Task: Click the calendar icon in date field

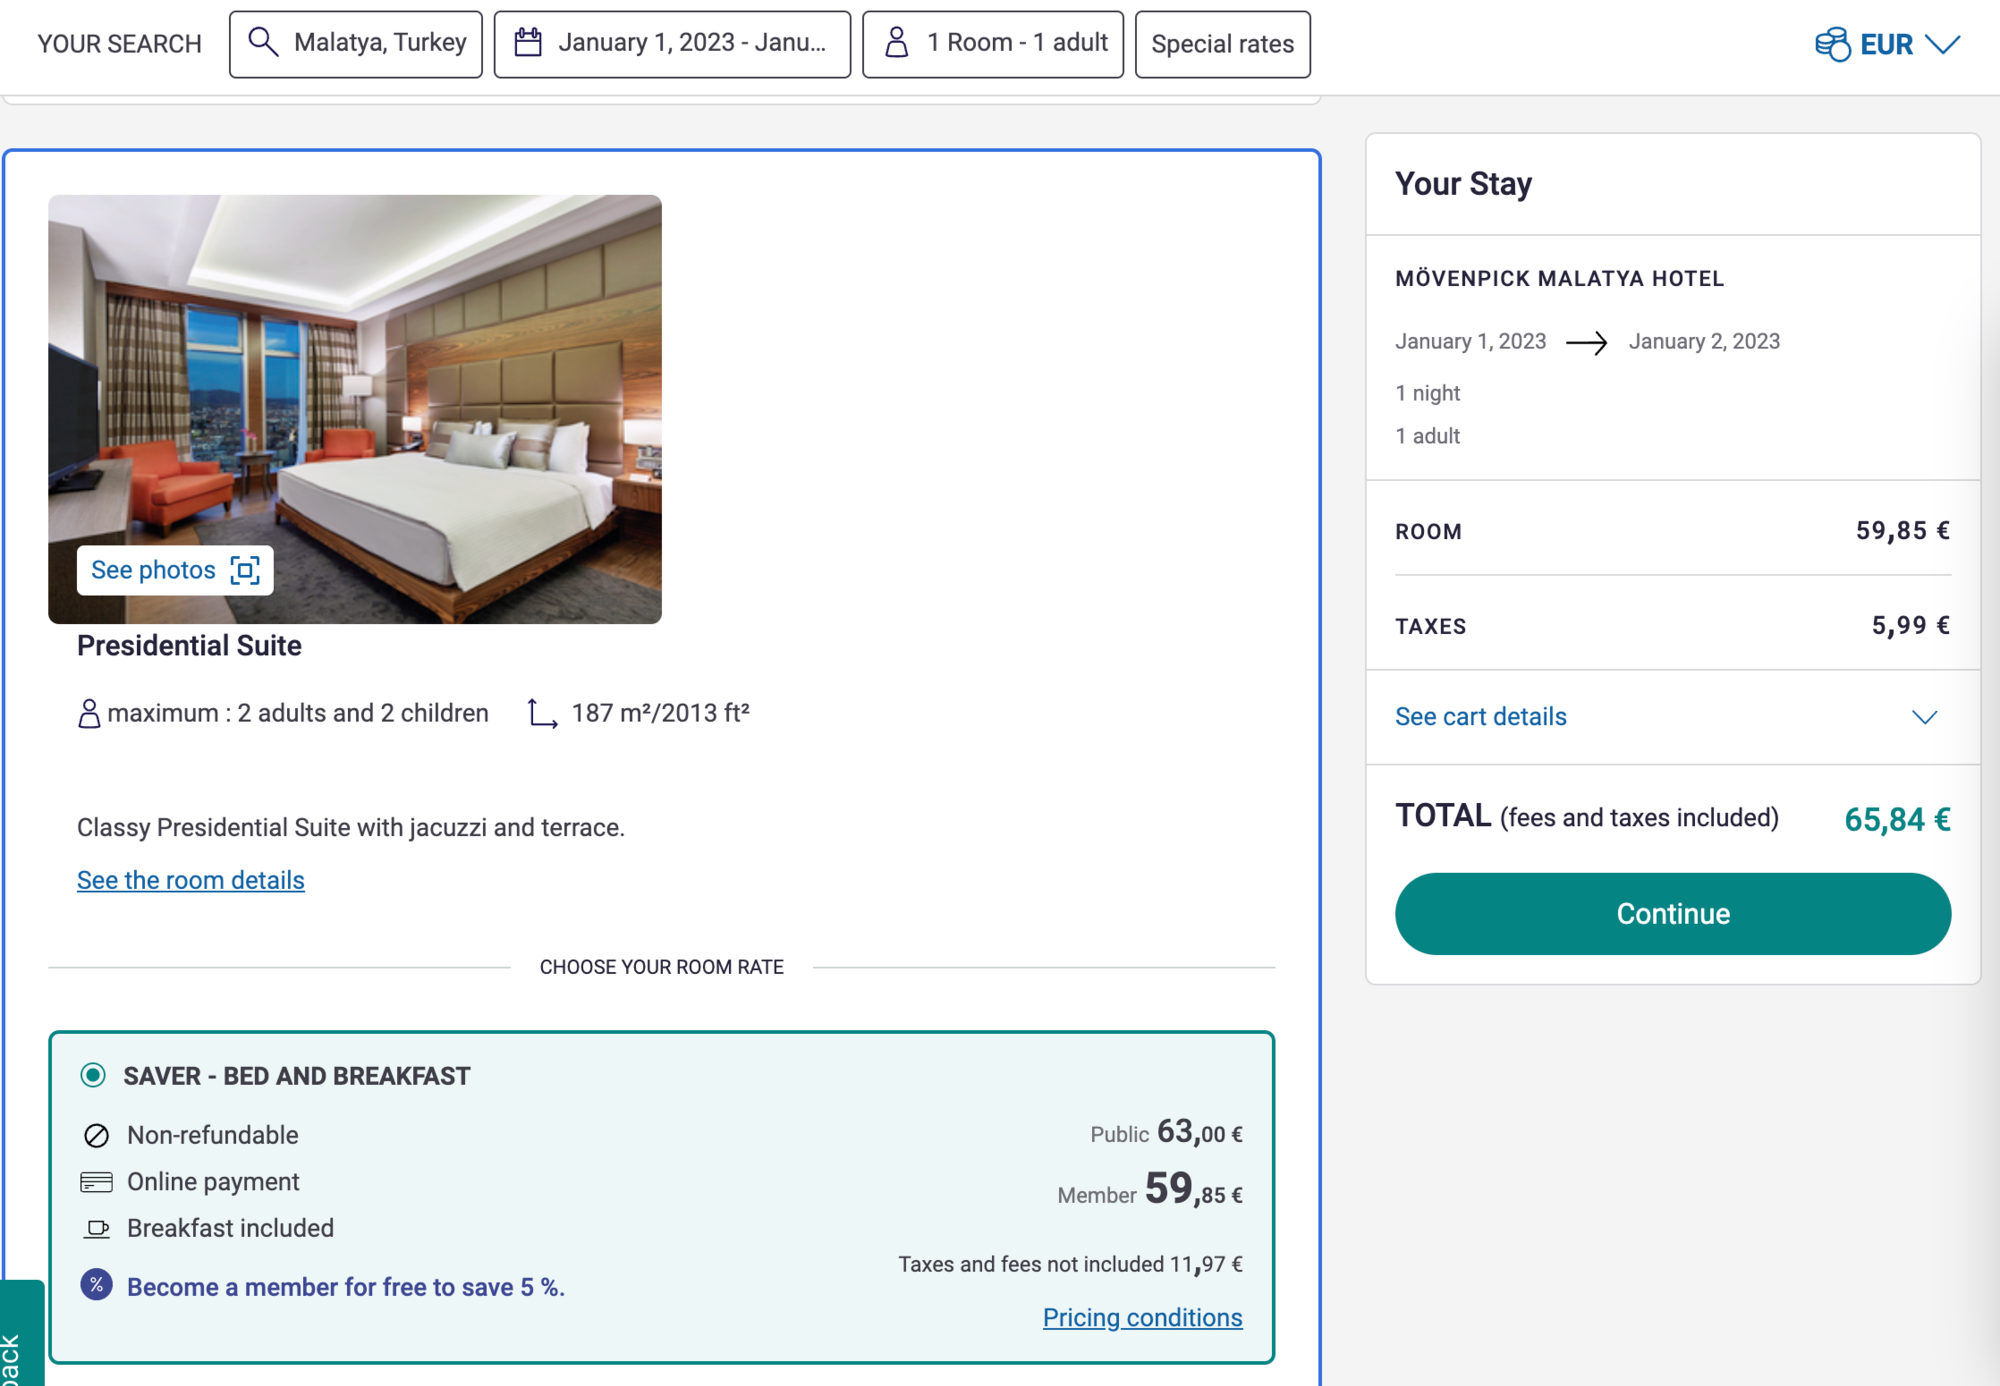Action: [x=528, y=42]
